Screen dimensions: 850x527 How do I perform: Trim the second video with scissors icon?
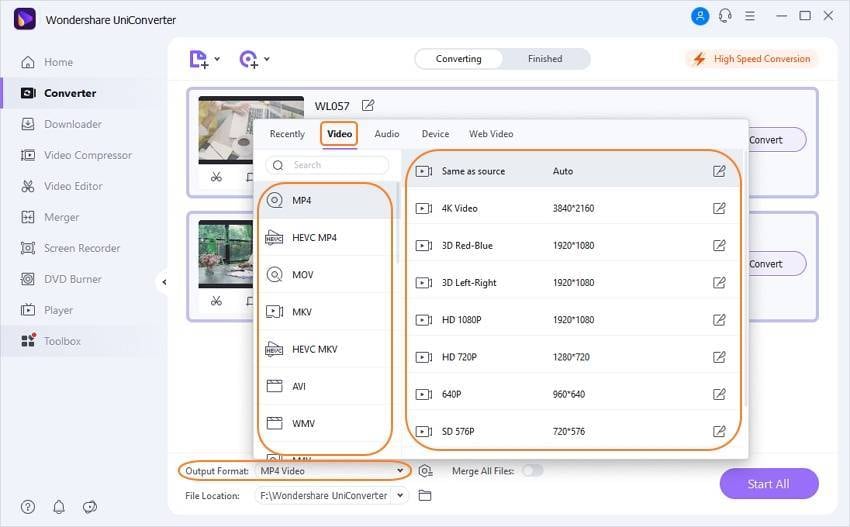point(216,300)
